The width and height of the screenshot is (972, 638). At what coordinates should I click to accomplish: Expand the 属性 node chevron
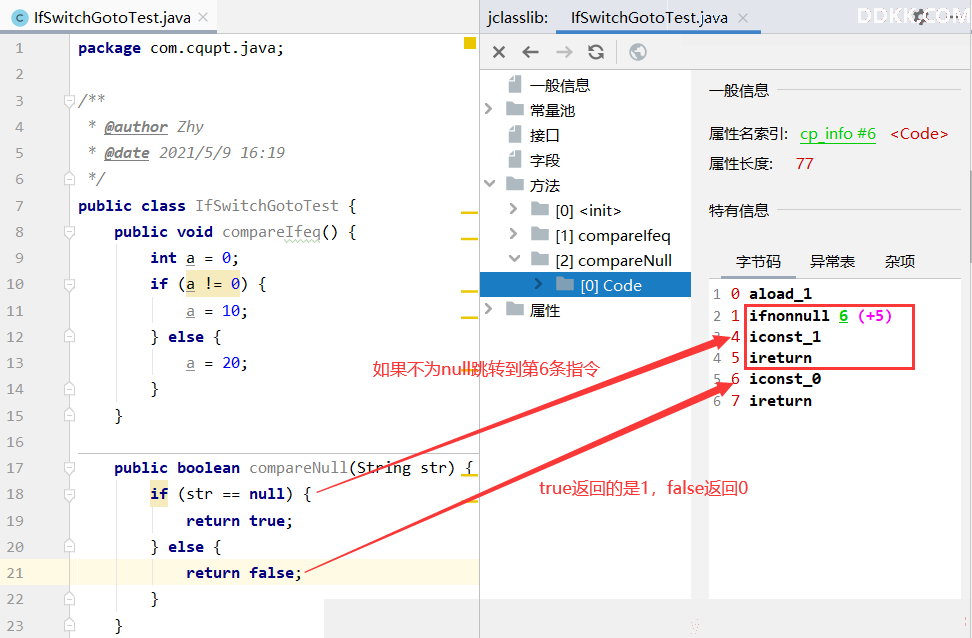point(488,308)
